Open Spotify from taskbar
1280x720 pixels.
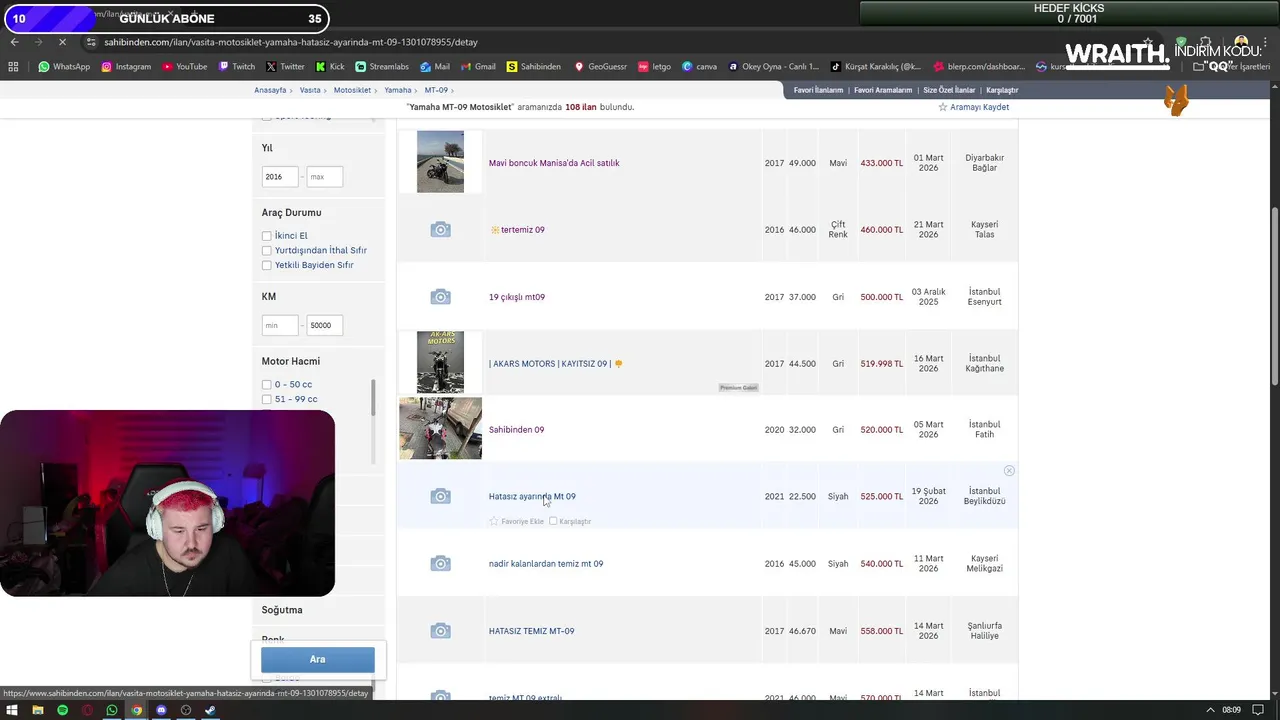[x=62, y=710]
